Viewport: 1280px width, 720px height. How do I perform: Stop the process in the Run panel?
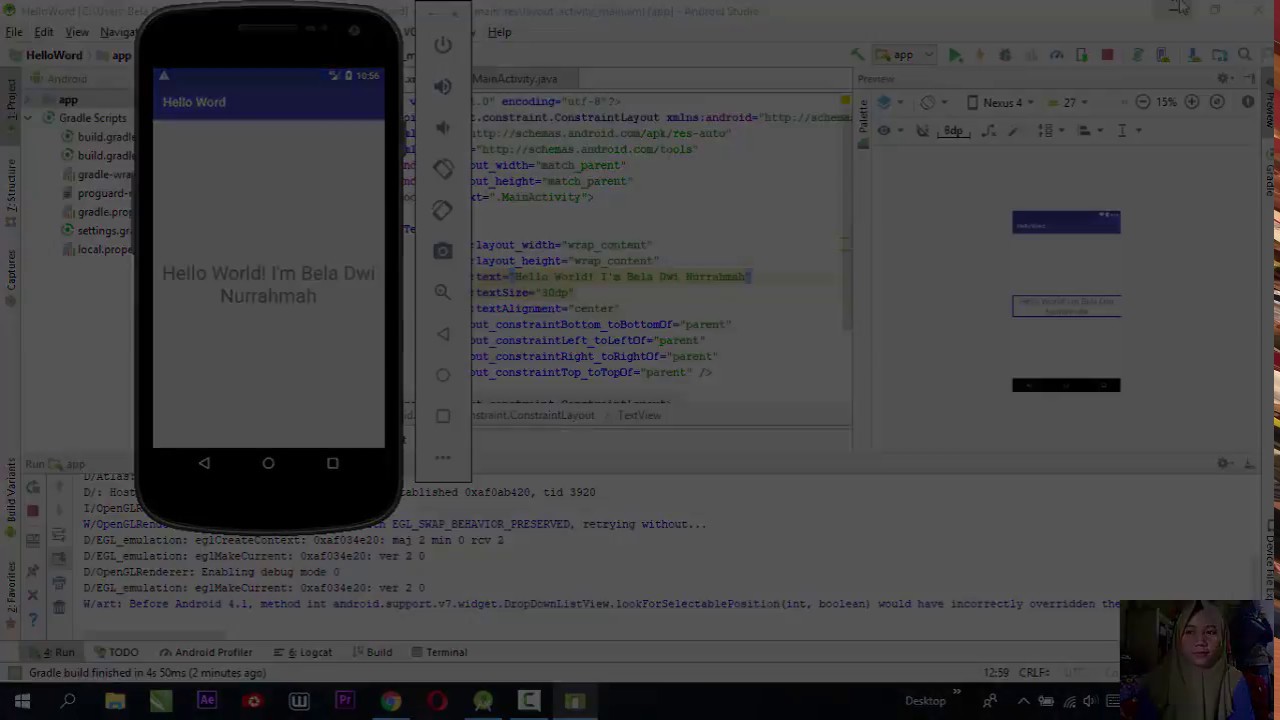33,511
